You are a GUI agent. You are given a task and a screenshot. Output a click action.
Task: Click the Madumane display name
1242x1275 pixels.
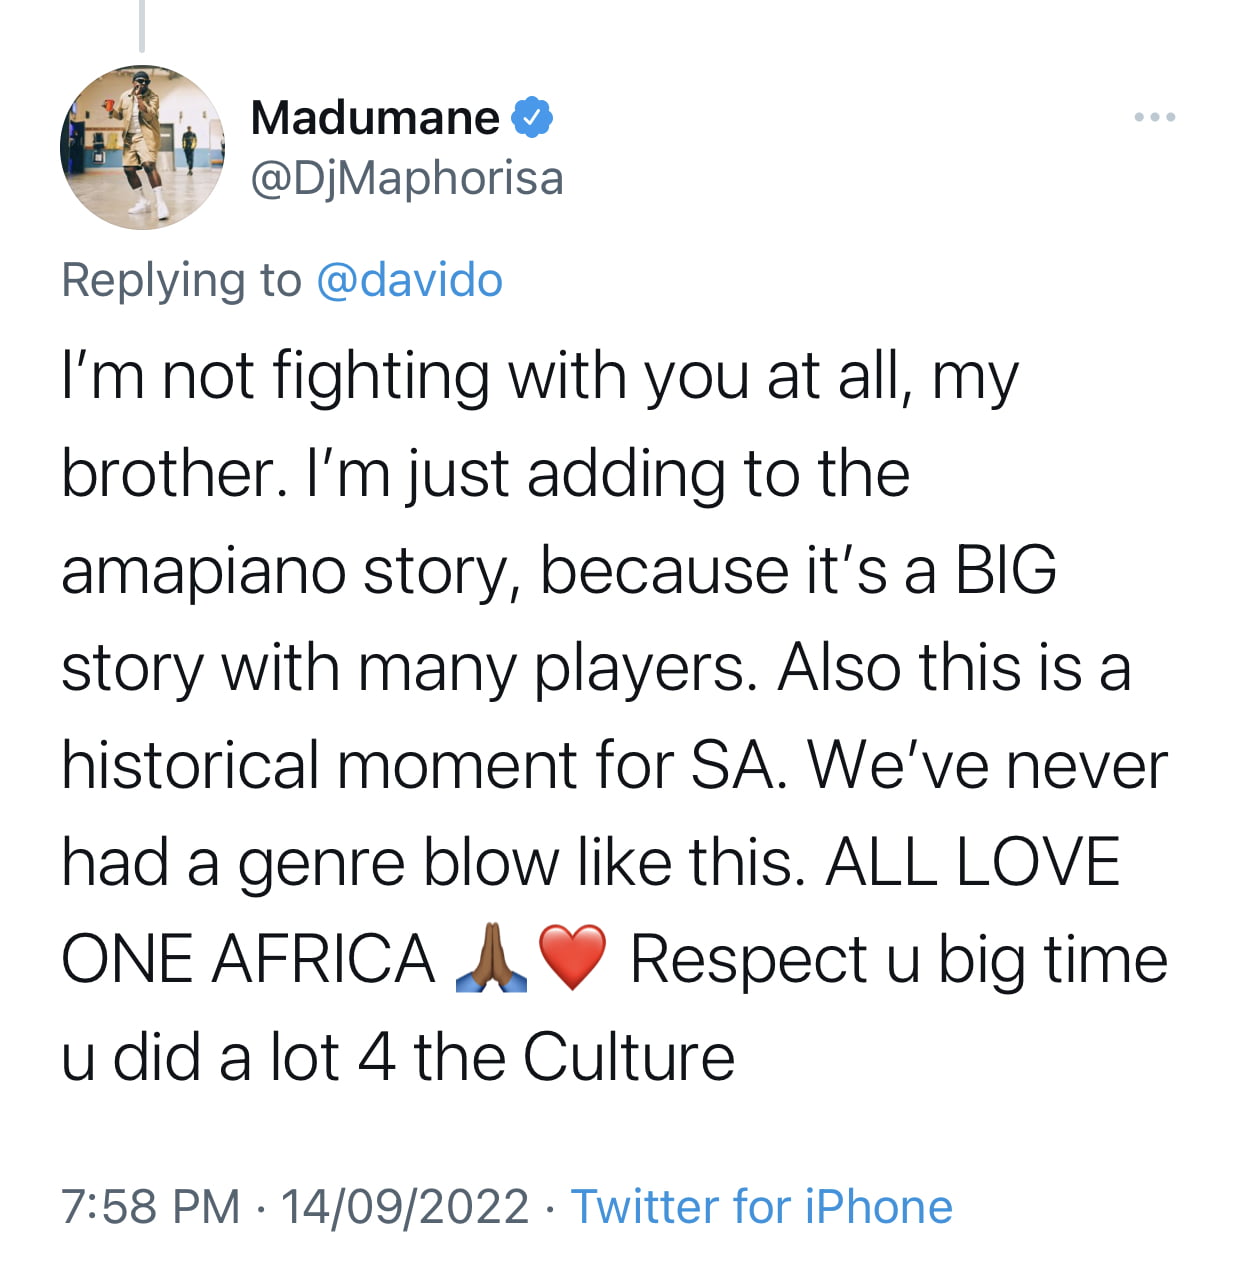pyautogui.click(x=375, y=118)
